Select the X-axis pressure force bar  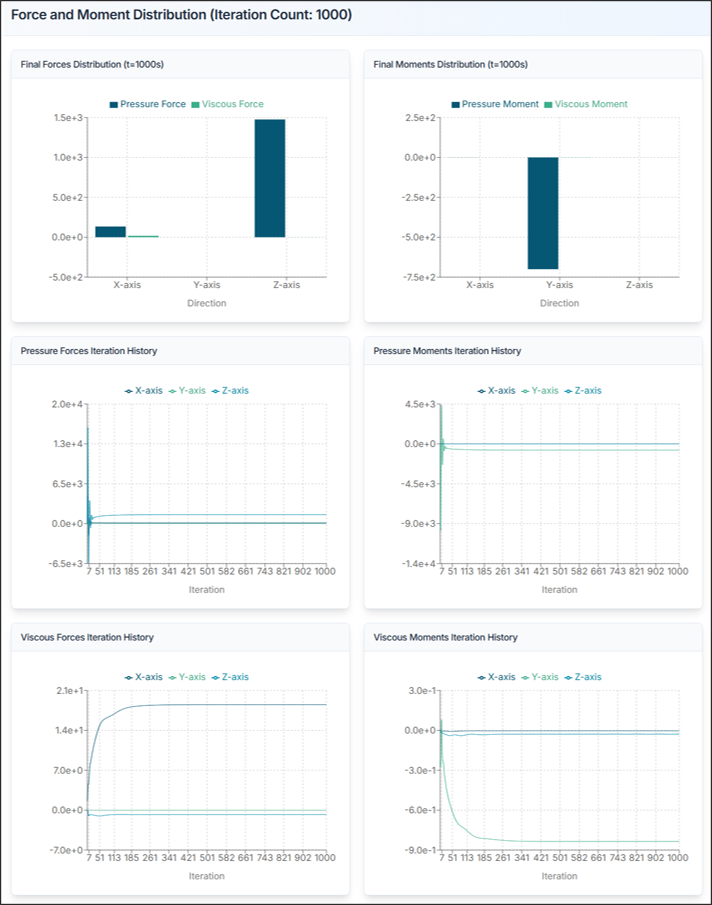pos(110,232)
